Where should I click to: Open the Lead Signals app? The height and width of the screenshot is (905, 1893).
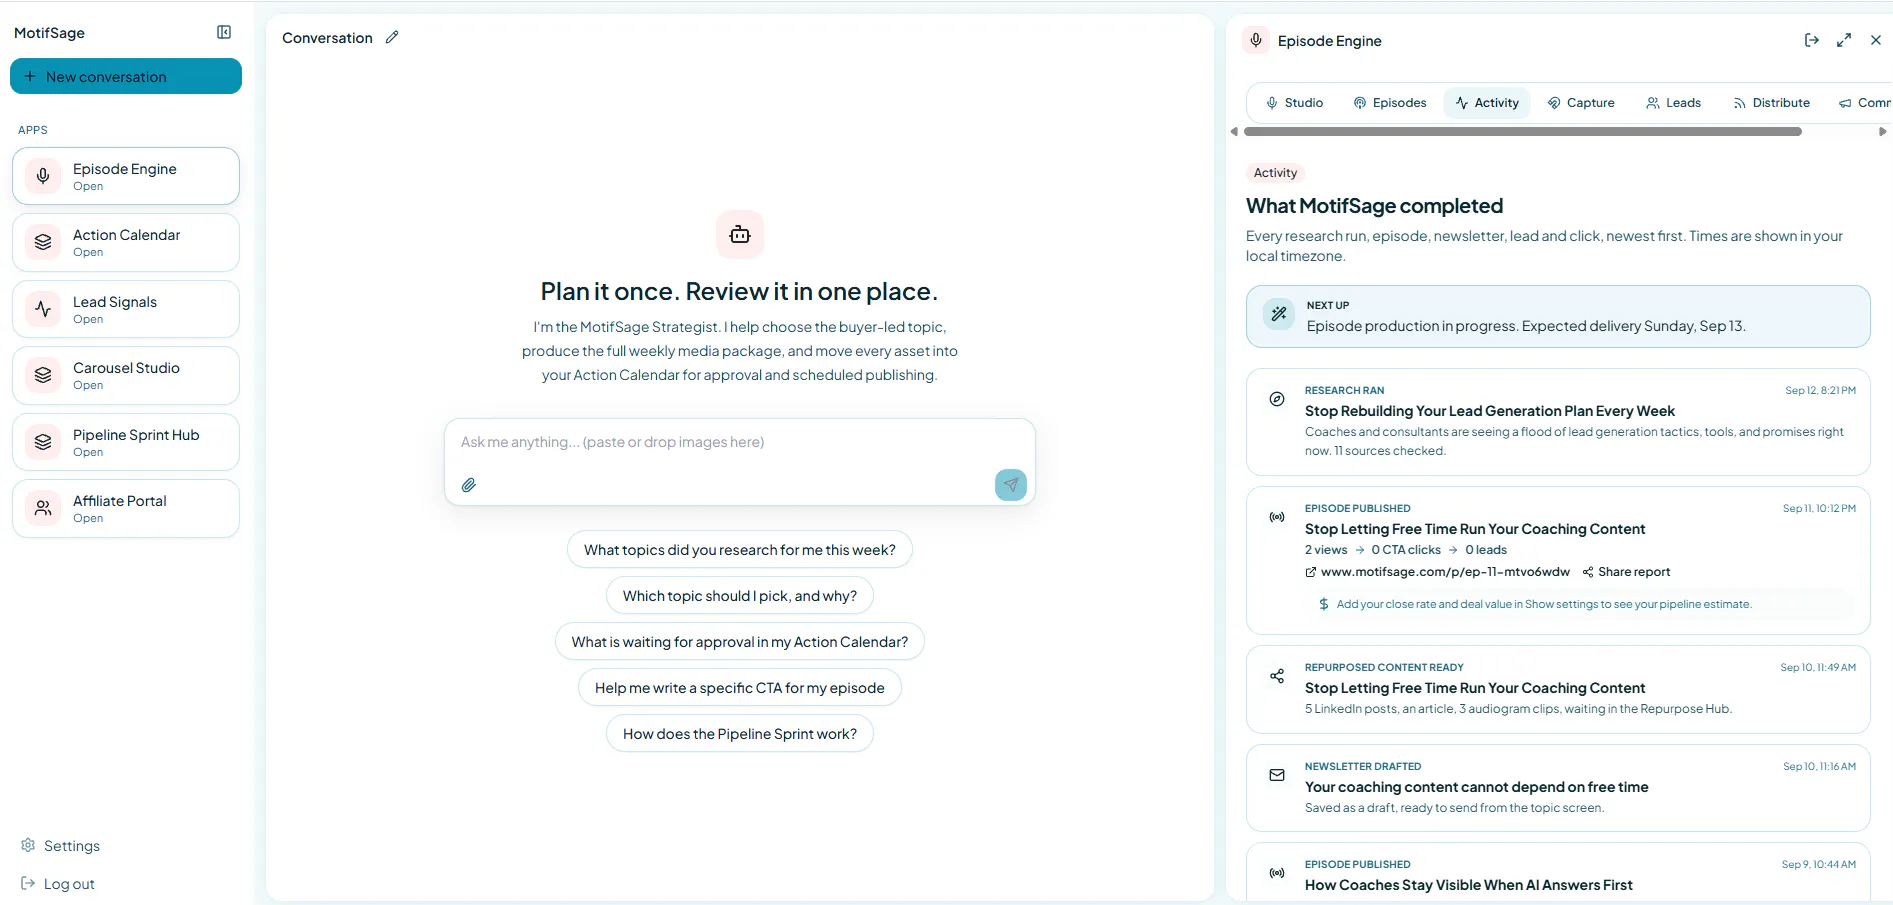[126, 309]
